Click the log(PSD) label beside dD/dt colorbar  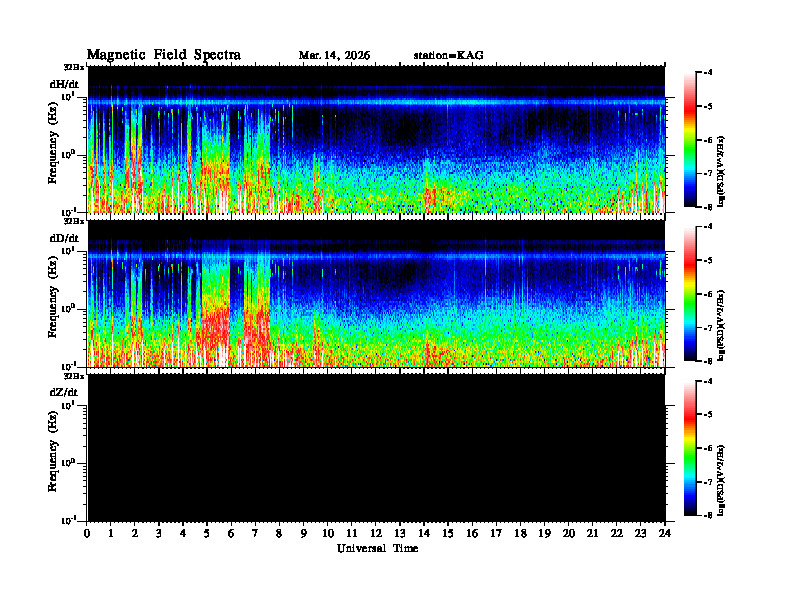coord(721,326)
